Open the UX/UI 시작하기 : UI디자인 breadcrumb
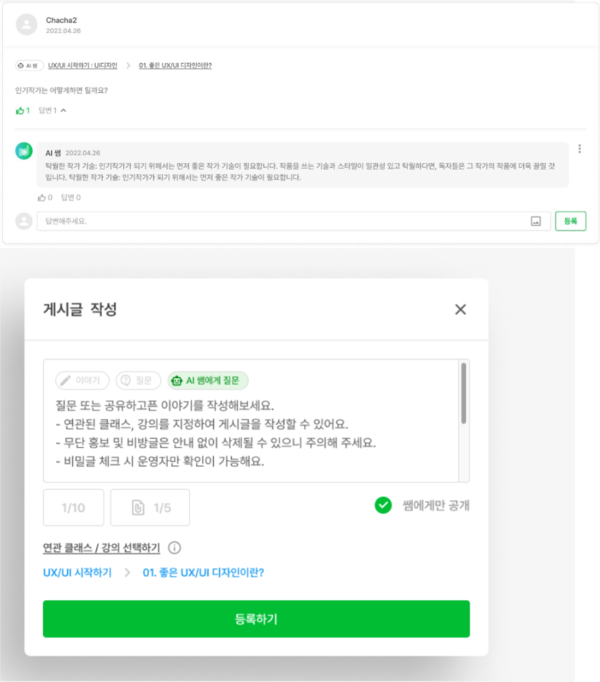The image size is (600, 682). 82,65
